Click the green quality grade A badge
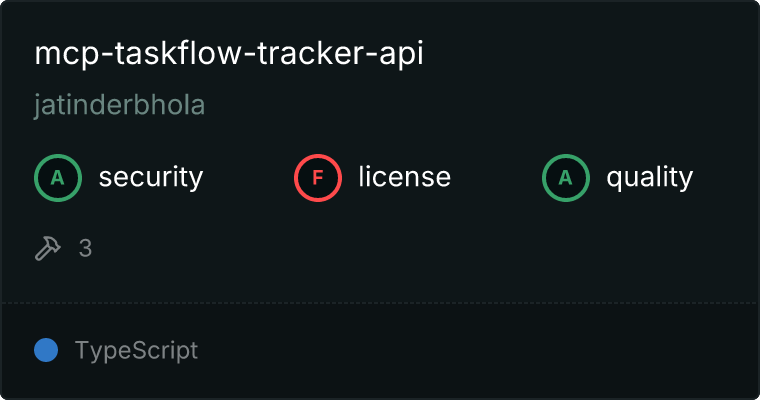Image resolution: width=760 pixels, height=400 pixels. click(566, 178)
